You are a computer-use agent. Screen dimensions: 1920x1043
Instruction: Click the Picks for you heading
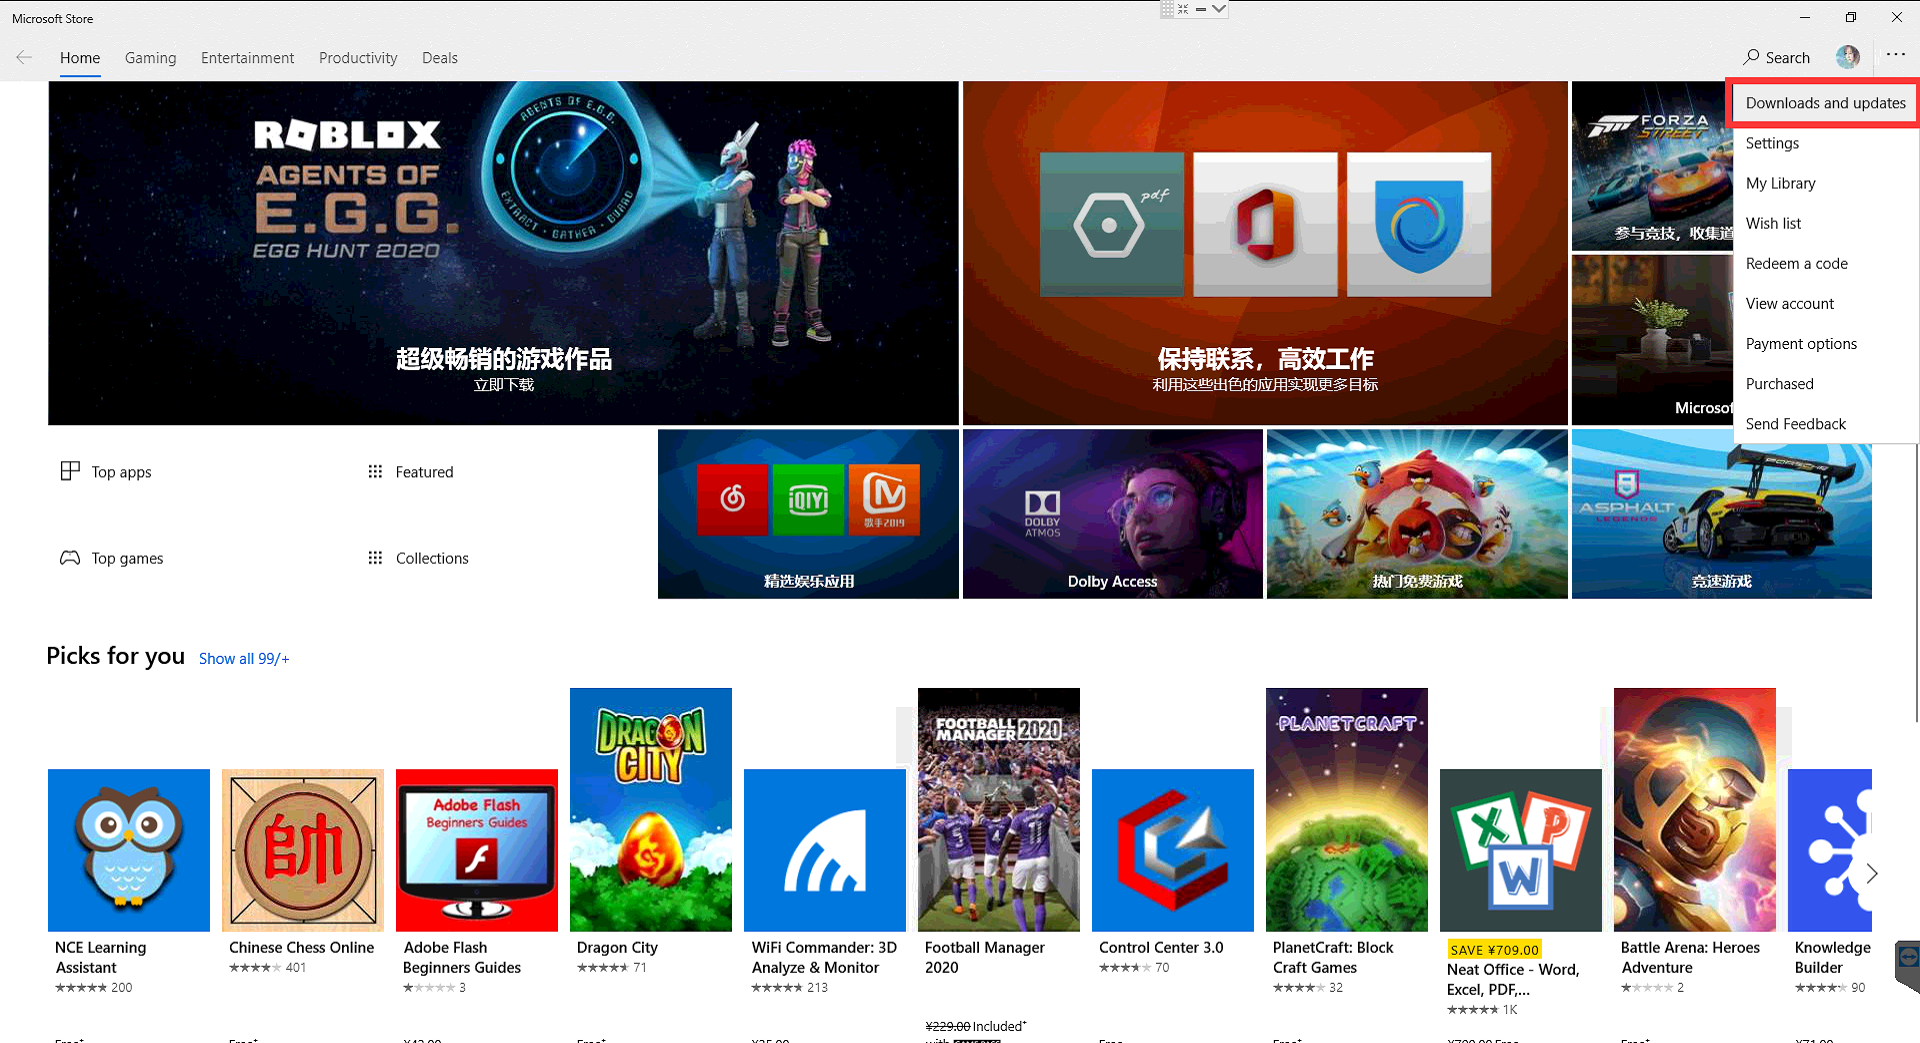click(116, 656)
